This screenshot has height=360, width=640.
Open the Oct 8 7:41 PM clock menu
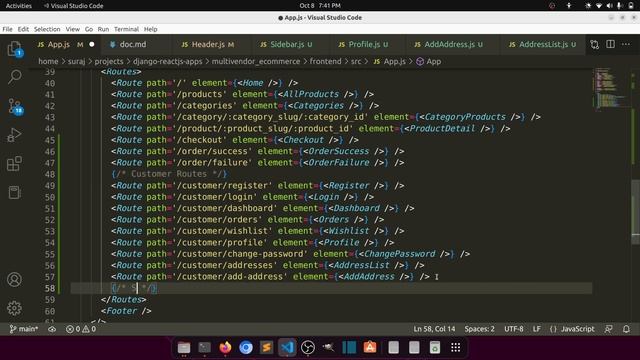coord(320,6)
